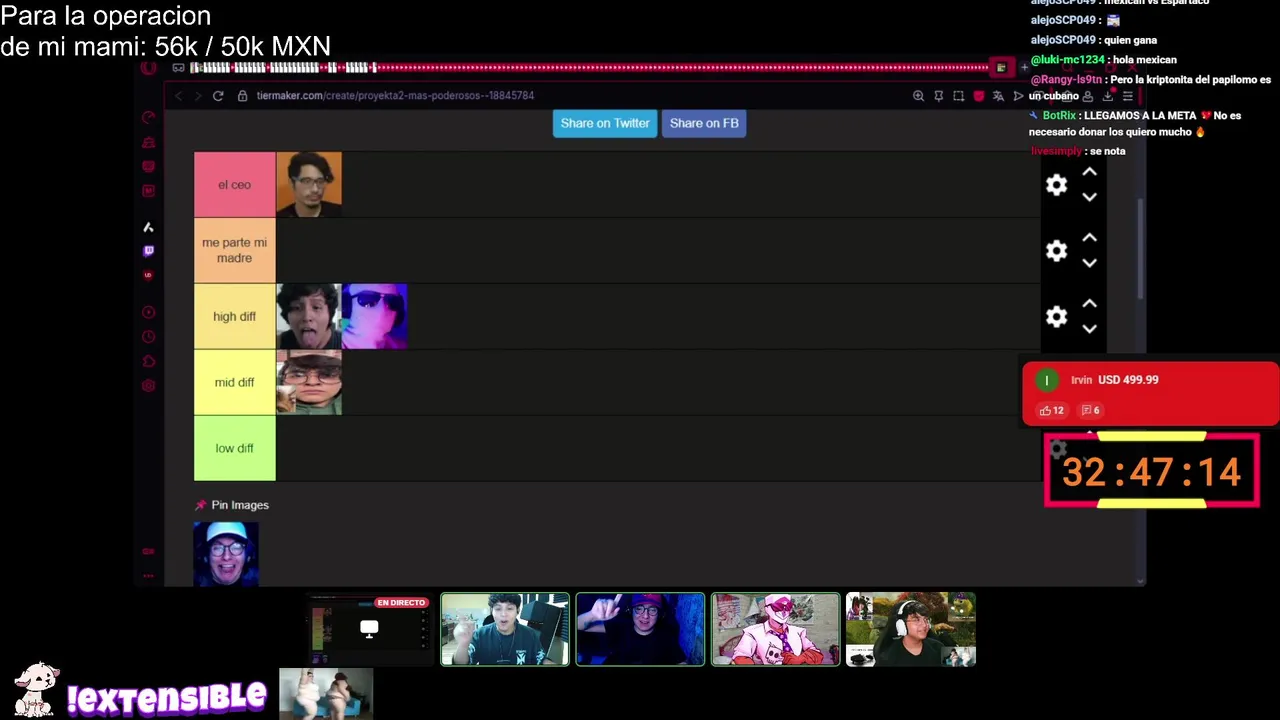The width and height of the screenshot is (1280, 720).
Task: Click the zoom magnifier in address bar
Action: (x=918, y=96)
